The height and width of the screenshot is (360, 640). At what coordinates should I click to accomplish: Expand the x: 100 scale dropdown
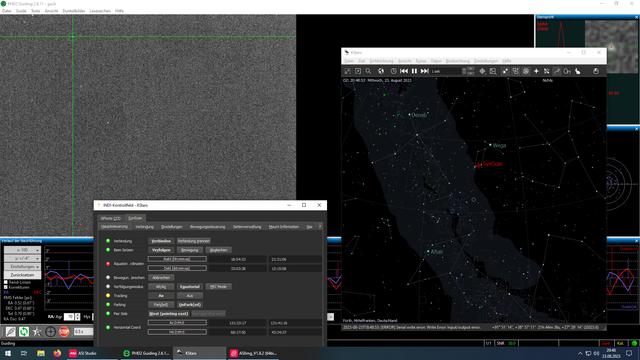coord(22,250)
